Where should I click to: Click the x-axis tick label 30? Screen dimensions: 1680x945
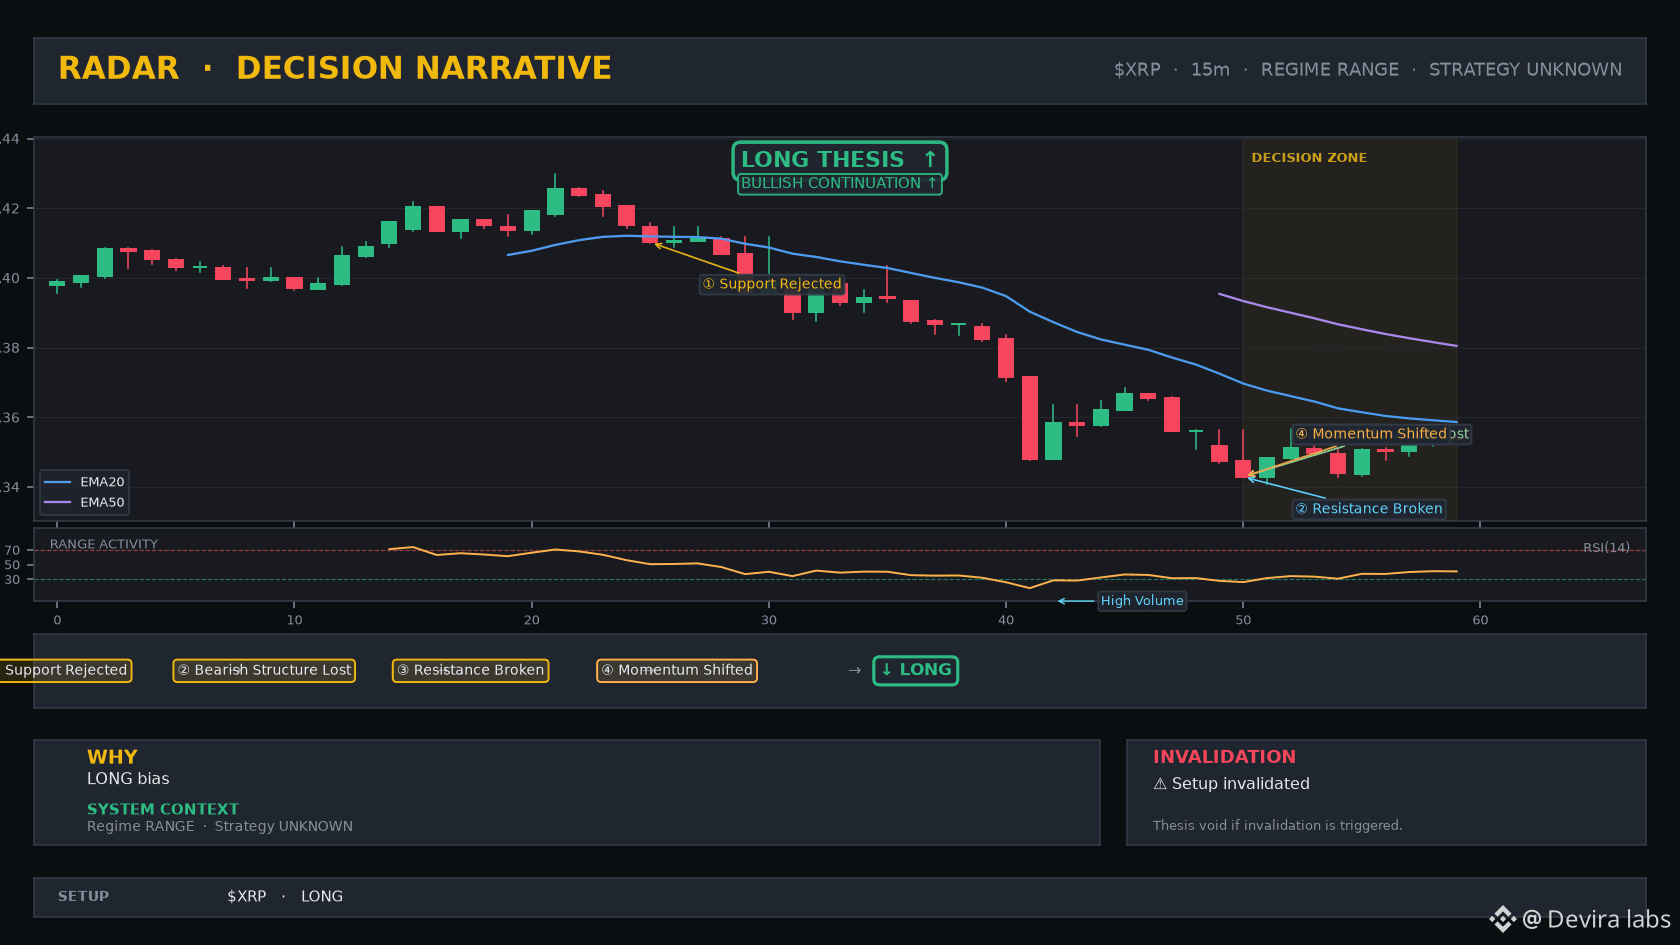pos(769,620)
